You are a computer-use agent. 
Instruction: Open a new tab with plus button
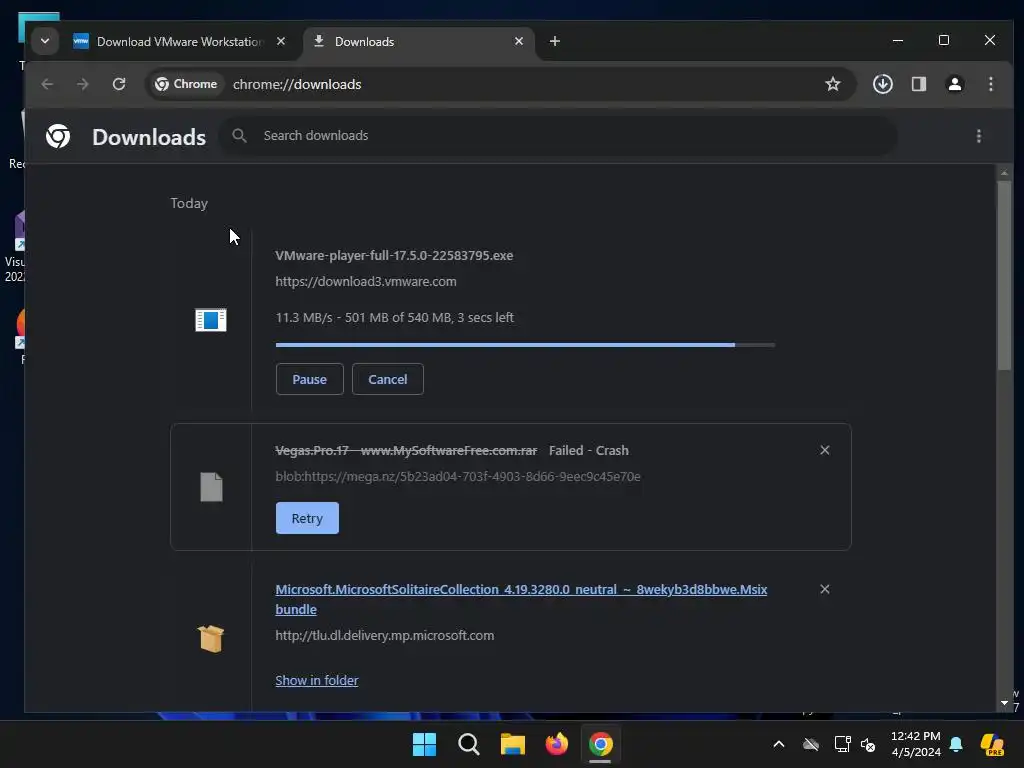click(554, 41)
